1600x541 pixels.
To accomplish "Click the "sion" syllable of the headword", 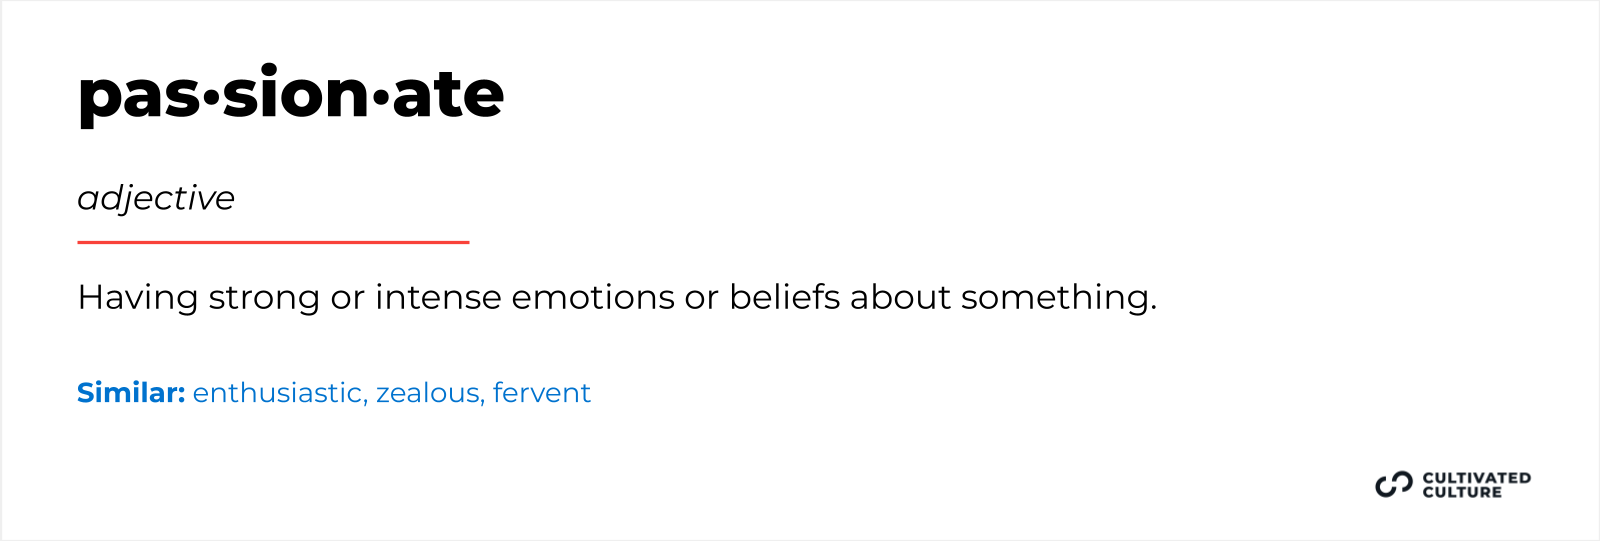I will (x=295, y=94).
